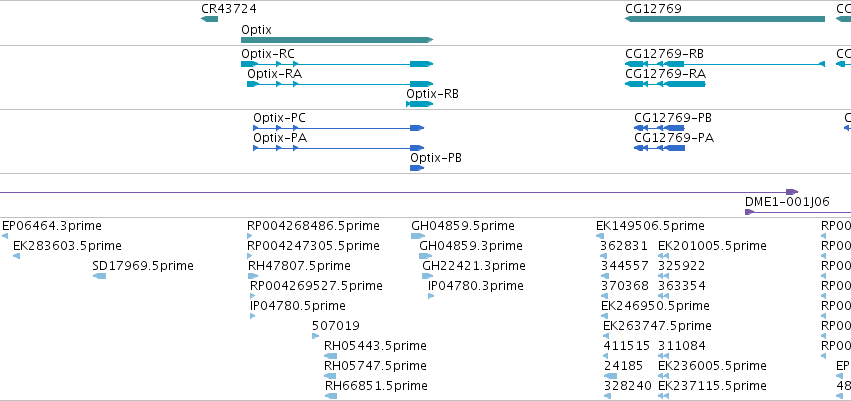The image size is (851, 401).
Task: Click the 507019 feature label
Action: (x=335, y=326)
